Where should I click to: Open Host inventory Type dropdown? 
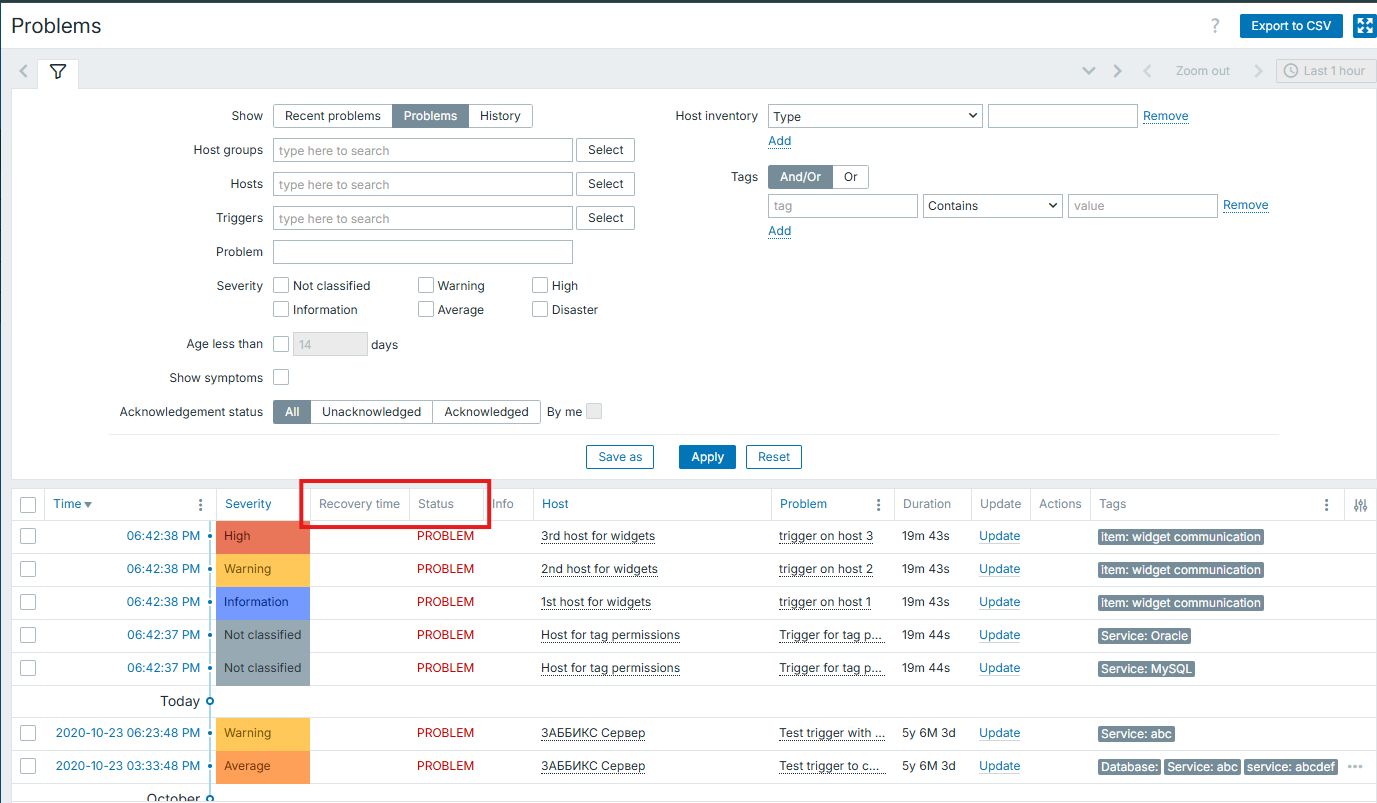[x=875, y=116]
